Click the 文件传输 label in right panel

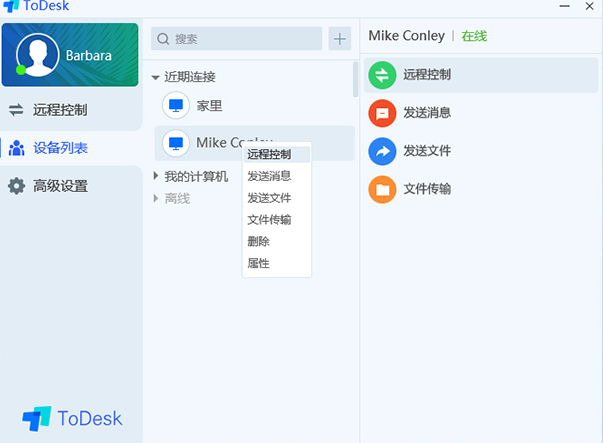coord(427,189)
